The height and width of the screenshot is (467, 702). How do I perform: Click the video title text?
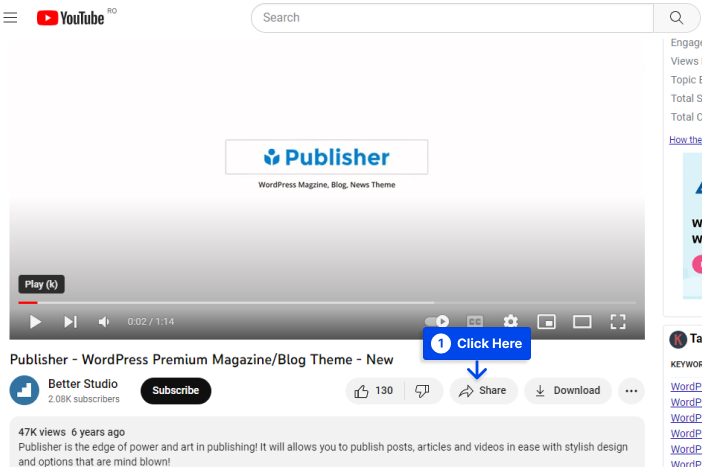[201, 360]
